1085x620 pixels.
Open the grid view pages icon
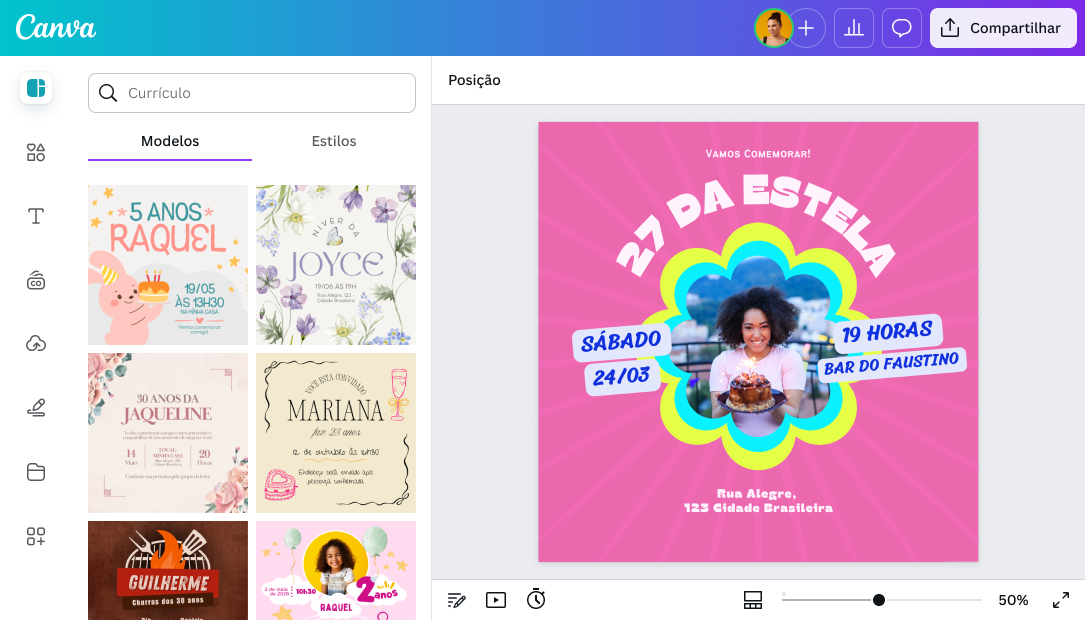pos(753,600)
